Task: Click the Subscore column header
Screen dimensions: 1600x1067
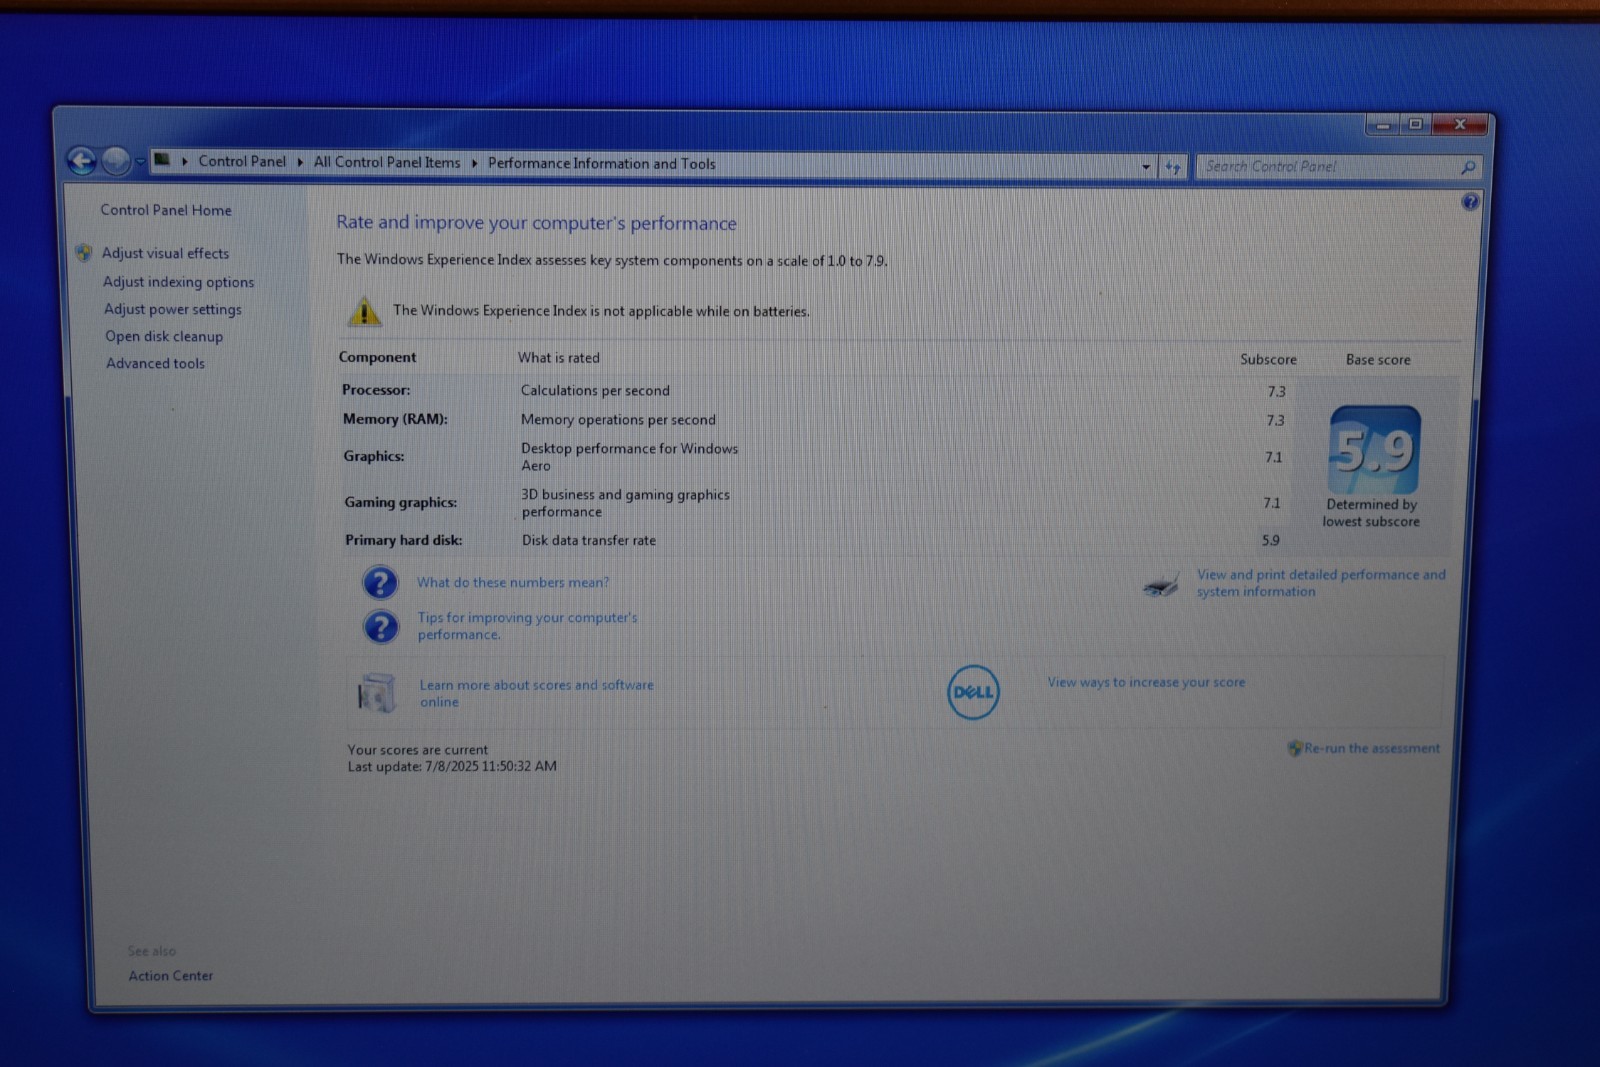Action: point(1269,359)
